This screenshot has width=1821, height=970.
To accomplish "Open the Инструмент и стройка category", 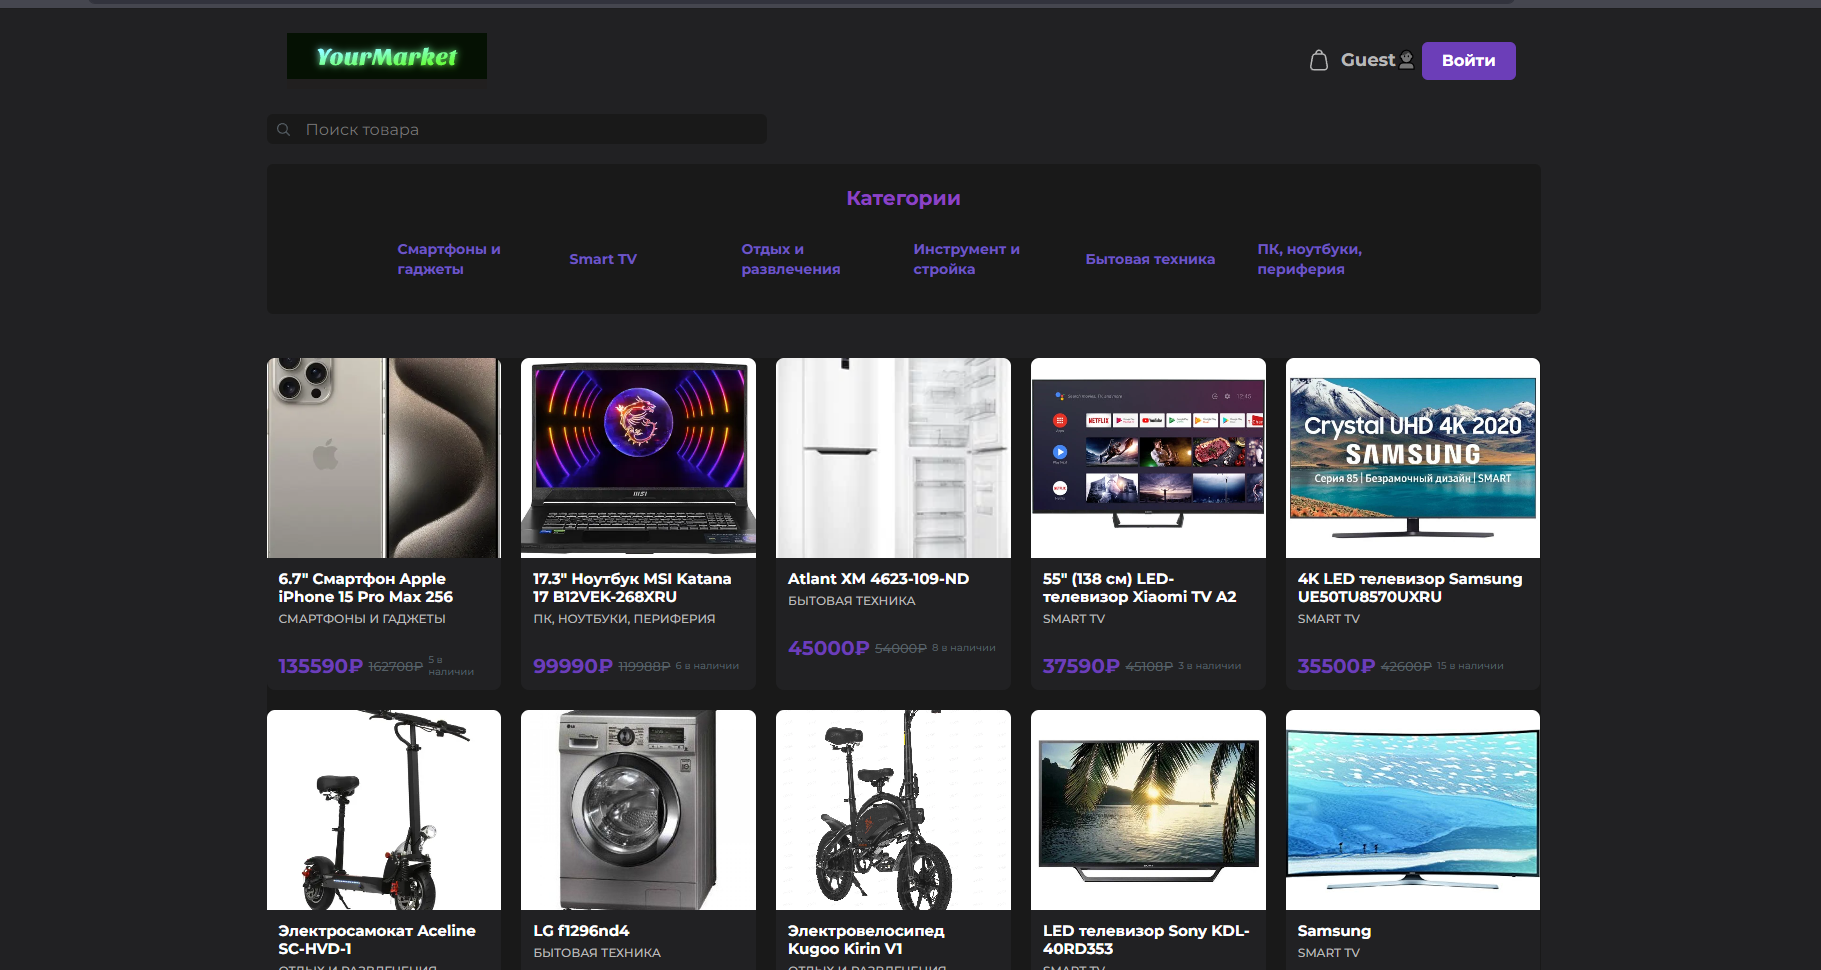I will pyautogui.click(x=966, y=259).
